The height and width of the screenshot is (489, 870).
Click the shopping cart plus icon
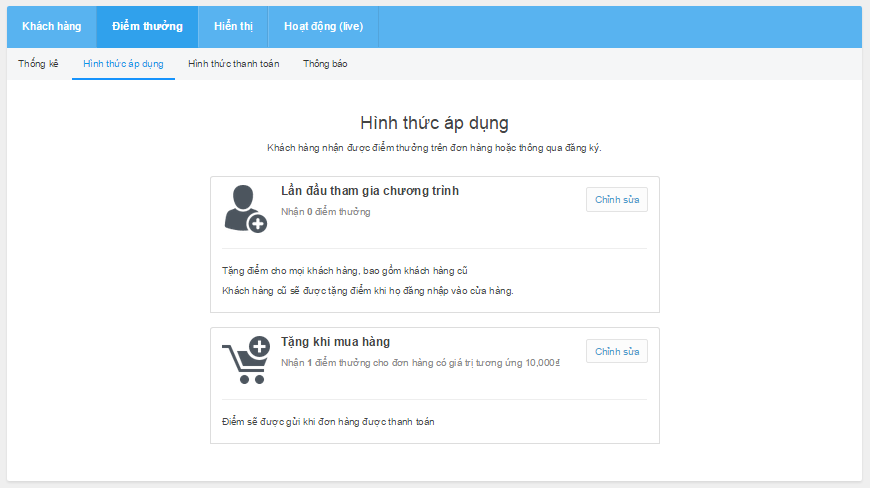click(246, 360)
